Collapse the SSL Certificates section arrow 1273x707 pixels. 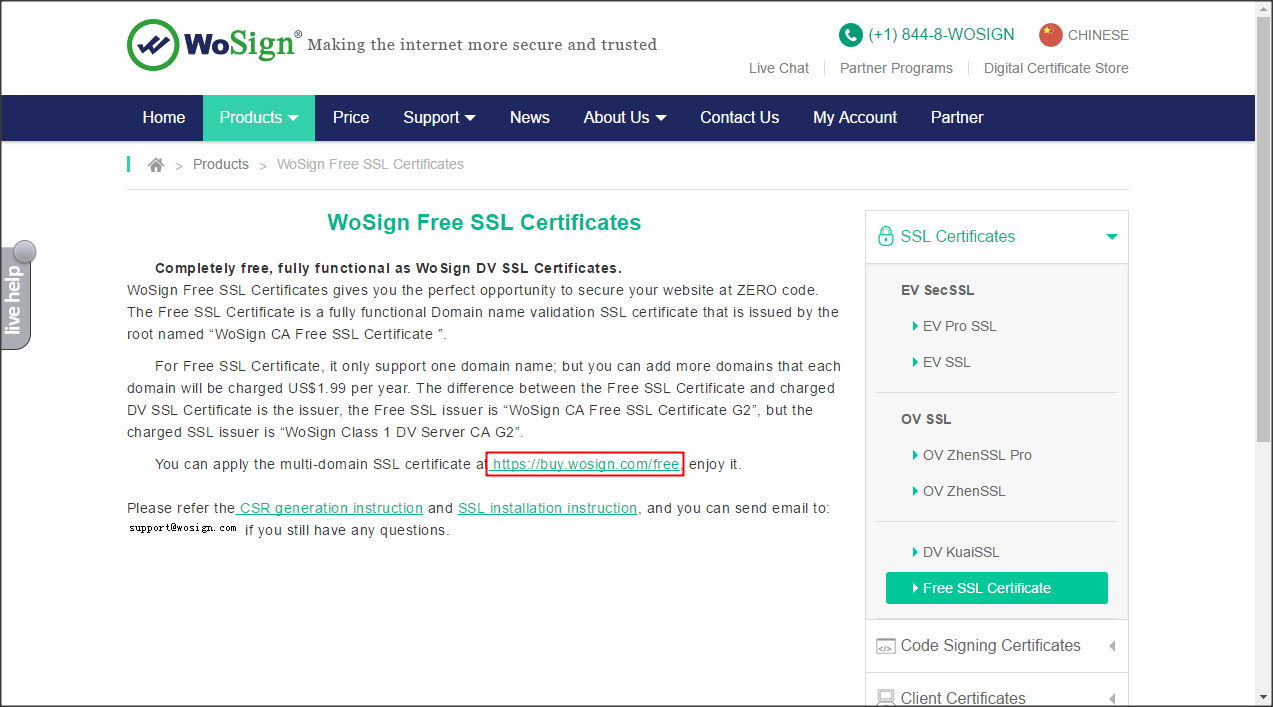pos(1111,237)
